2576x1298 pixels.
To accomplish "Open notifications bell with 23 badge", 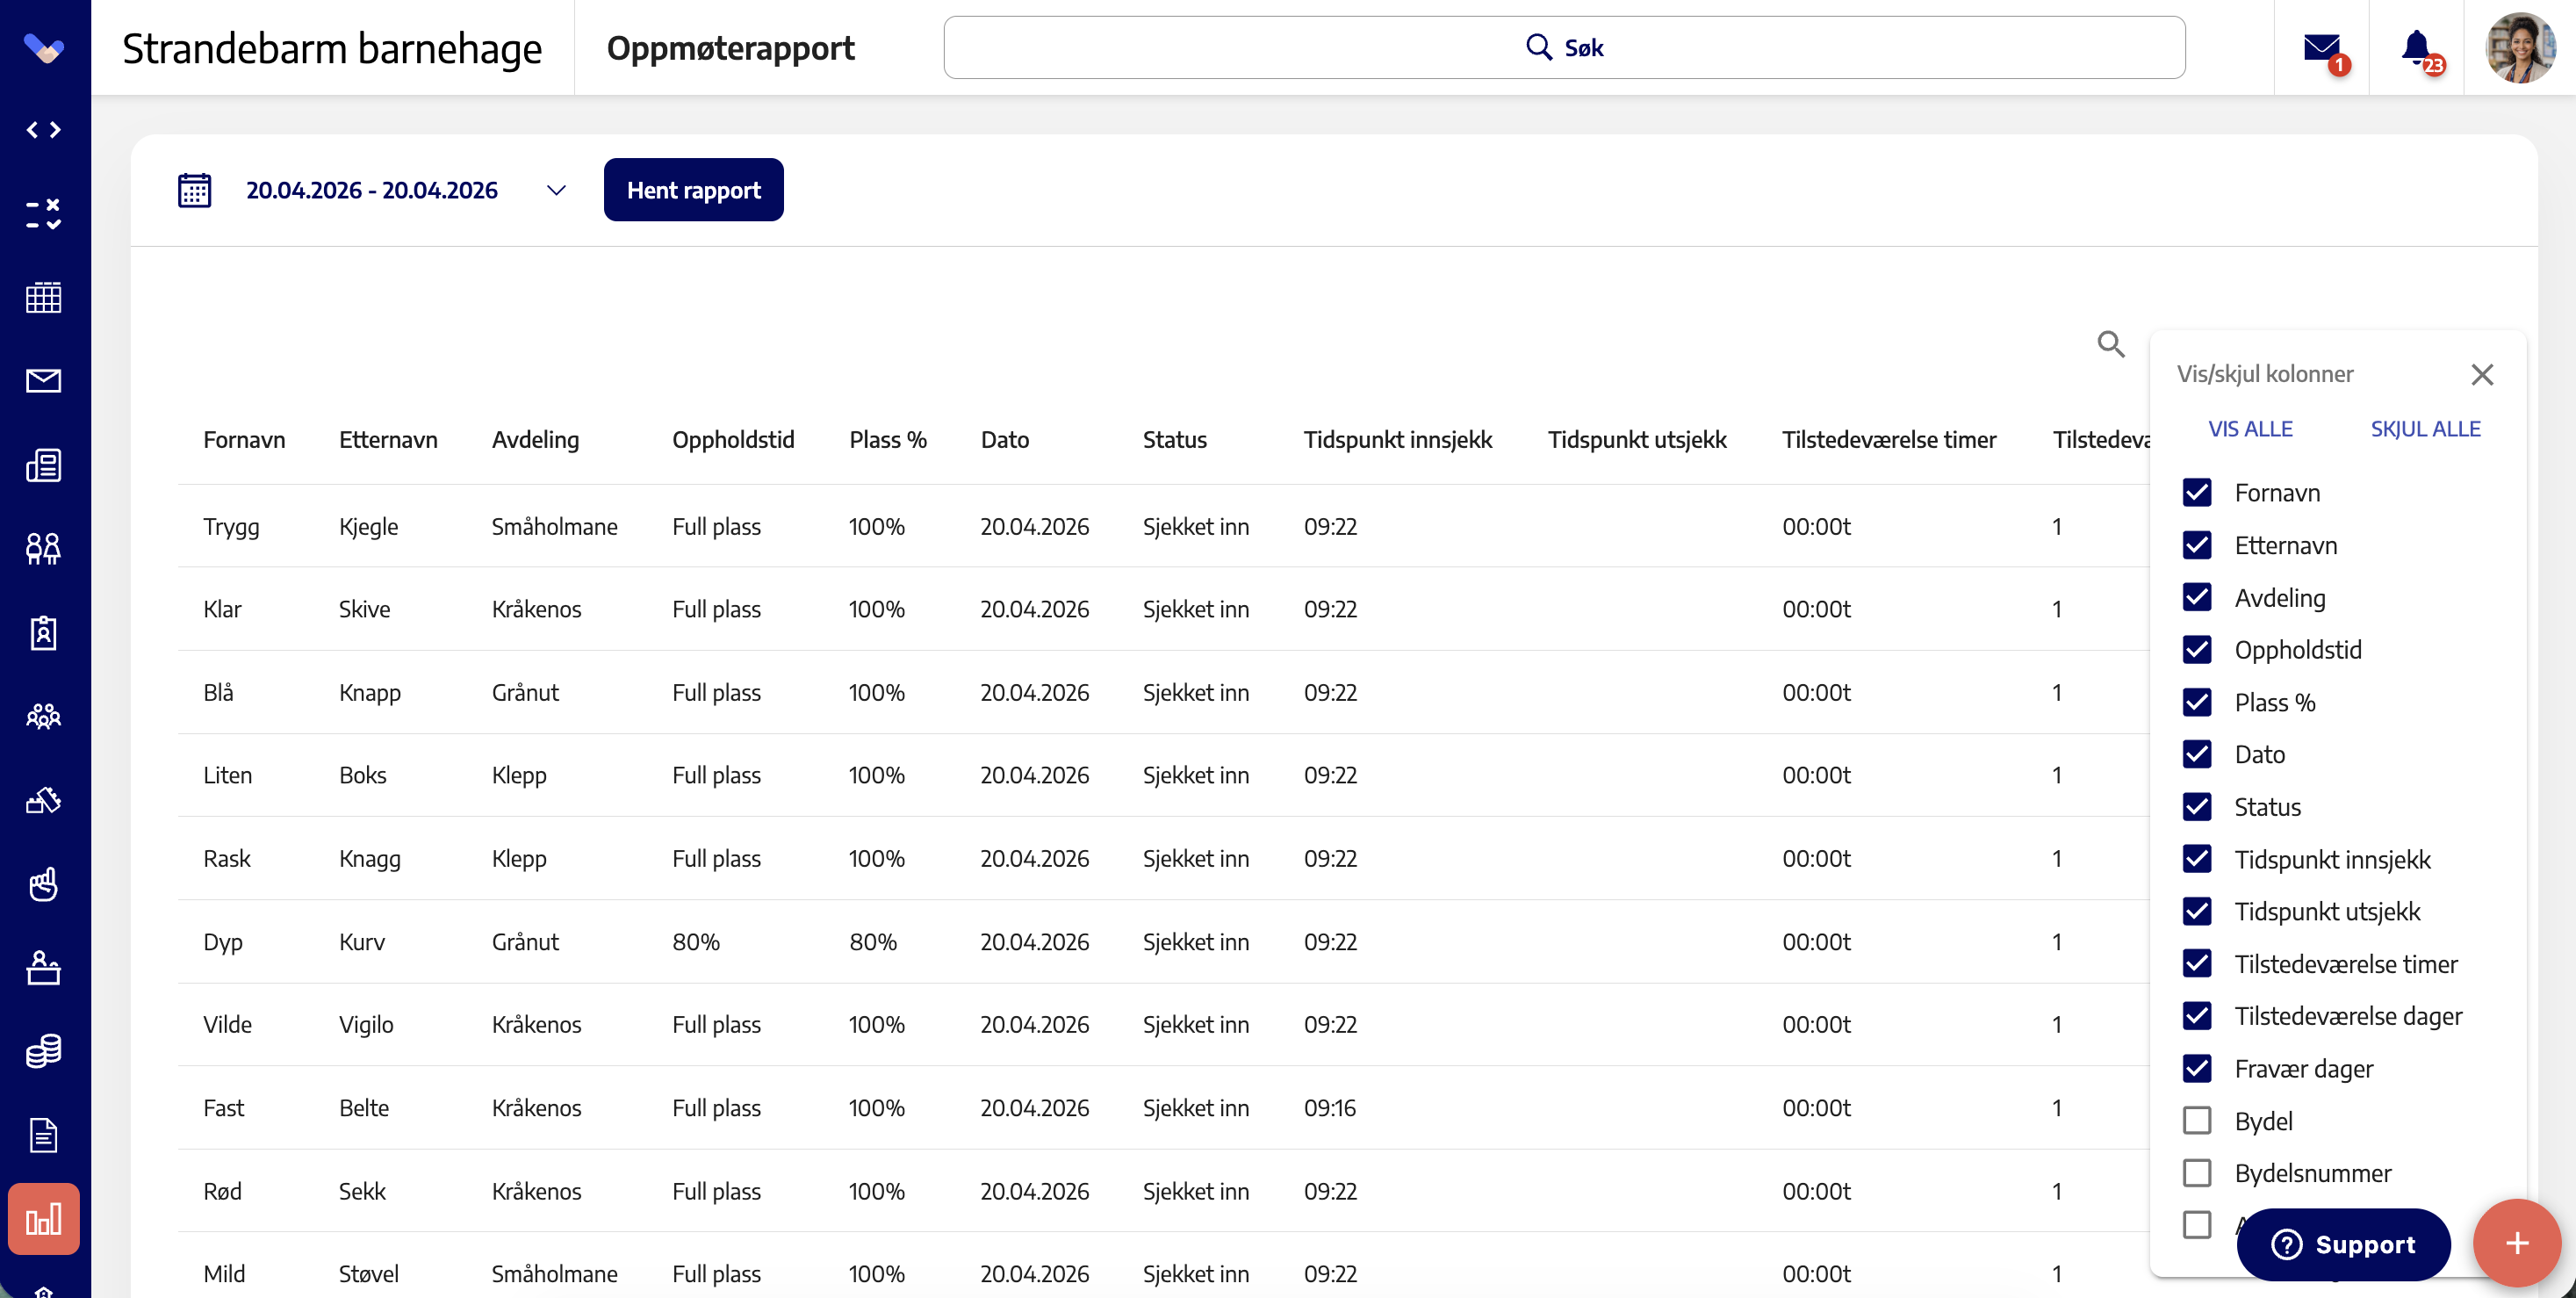I will coord(2416,47).
